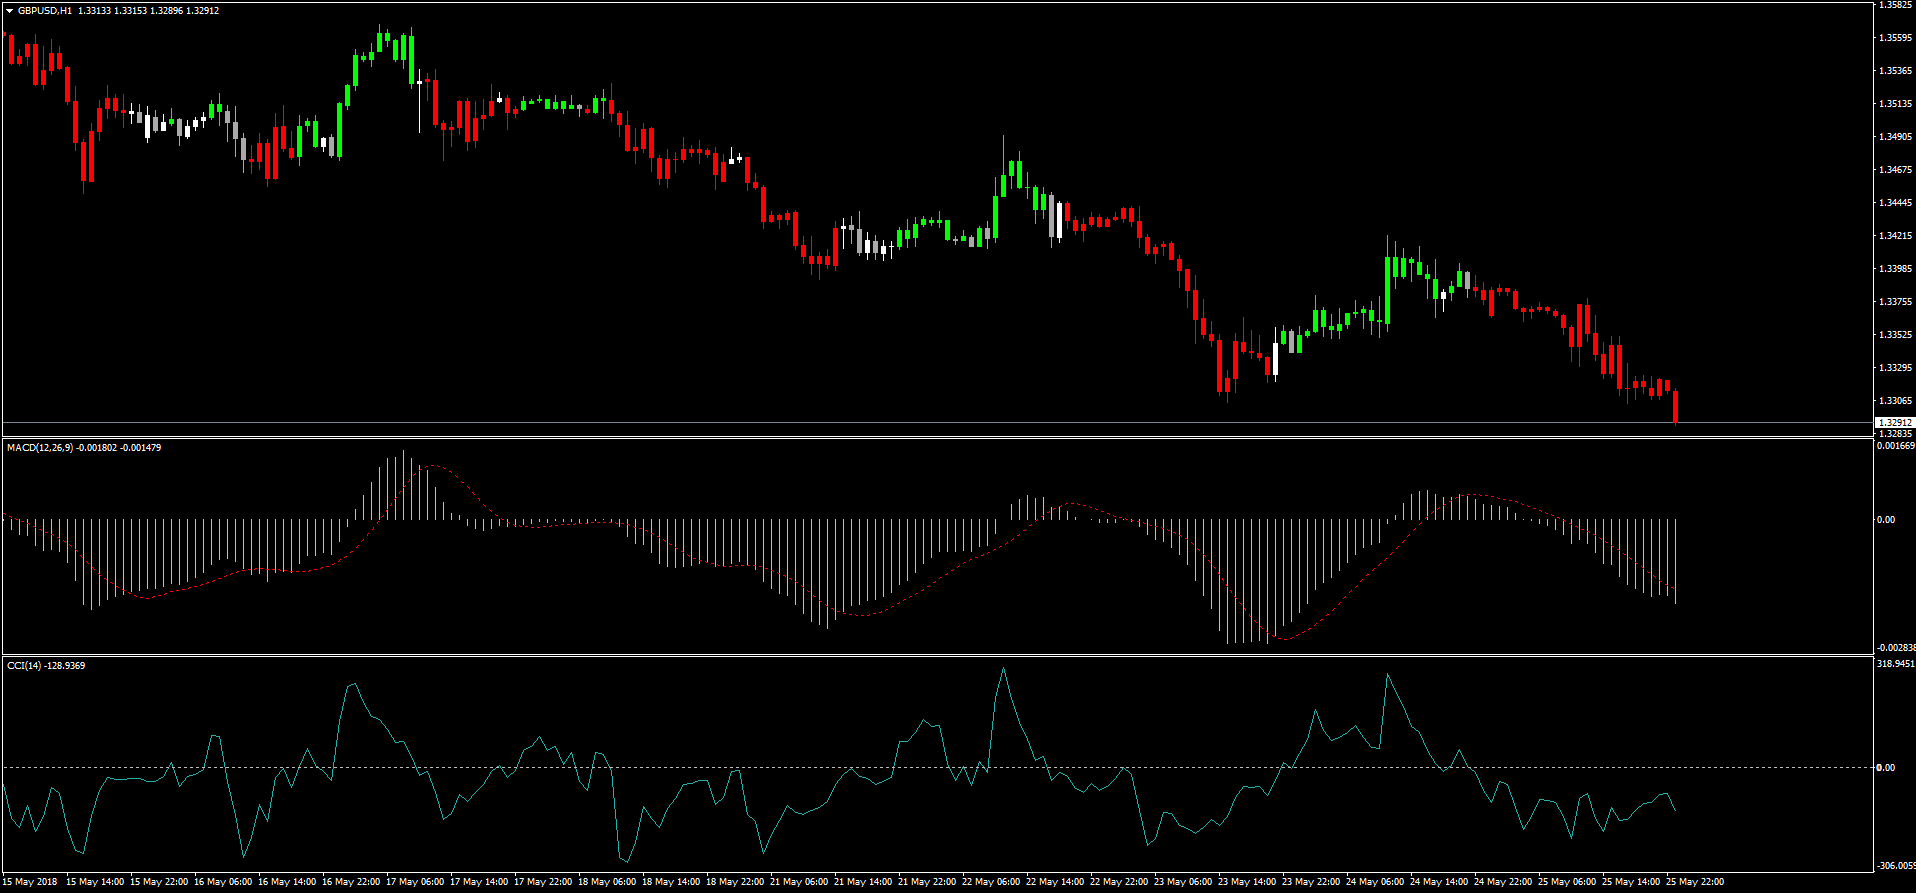Click the 18 May 06:00 time label

point(607,882)
